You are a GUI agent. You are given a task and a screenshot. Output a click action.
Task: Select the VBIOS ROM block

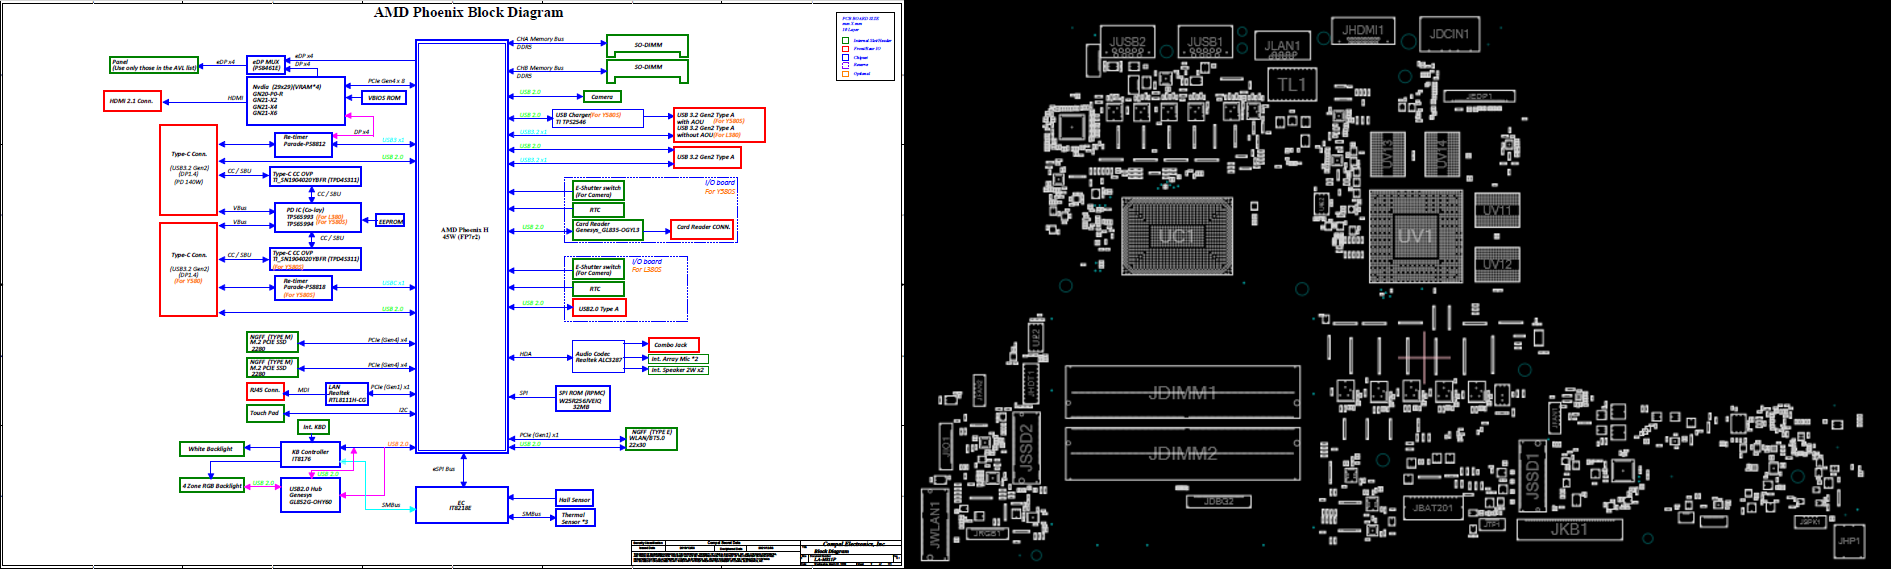pyautogui.click(x=384, y=98)
